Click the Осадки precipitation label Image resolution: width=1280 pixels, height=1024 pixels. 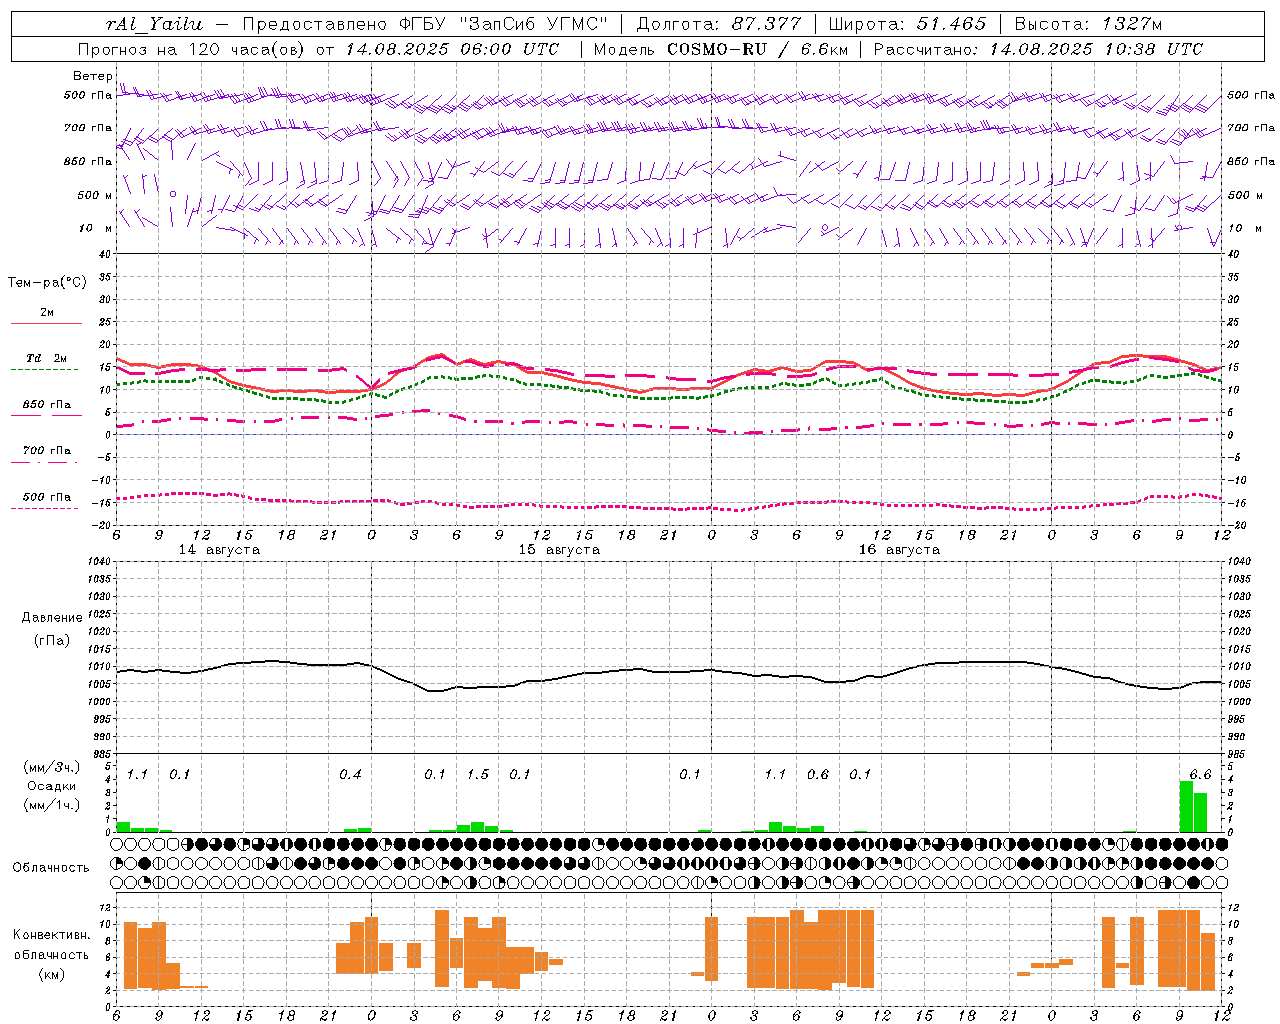point(52,786)
